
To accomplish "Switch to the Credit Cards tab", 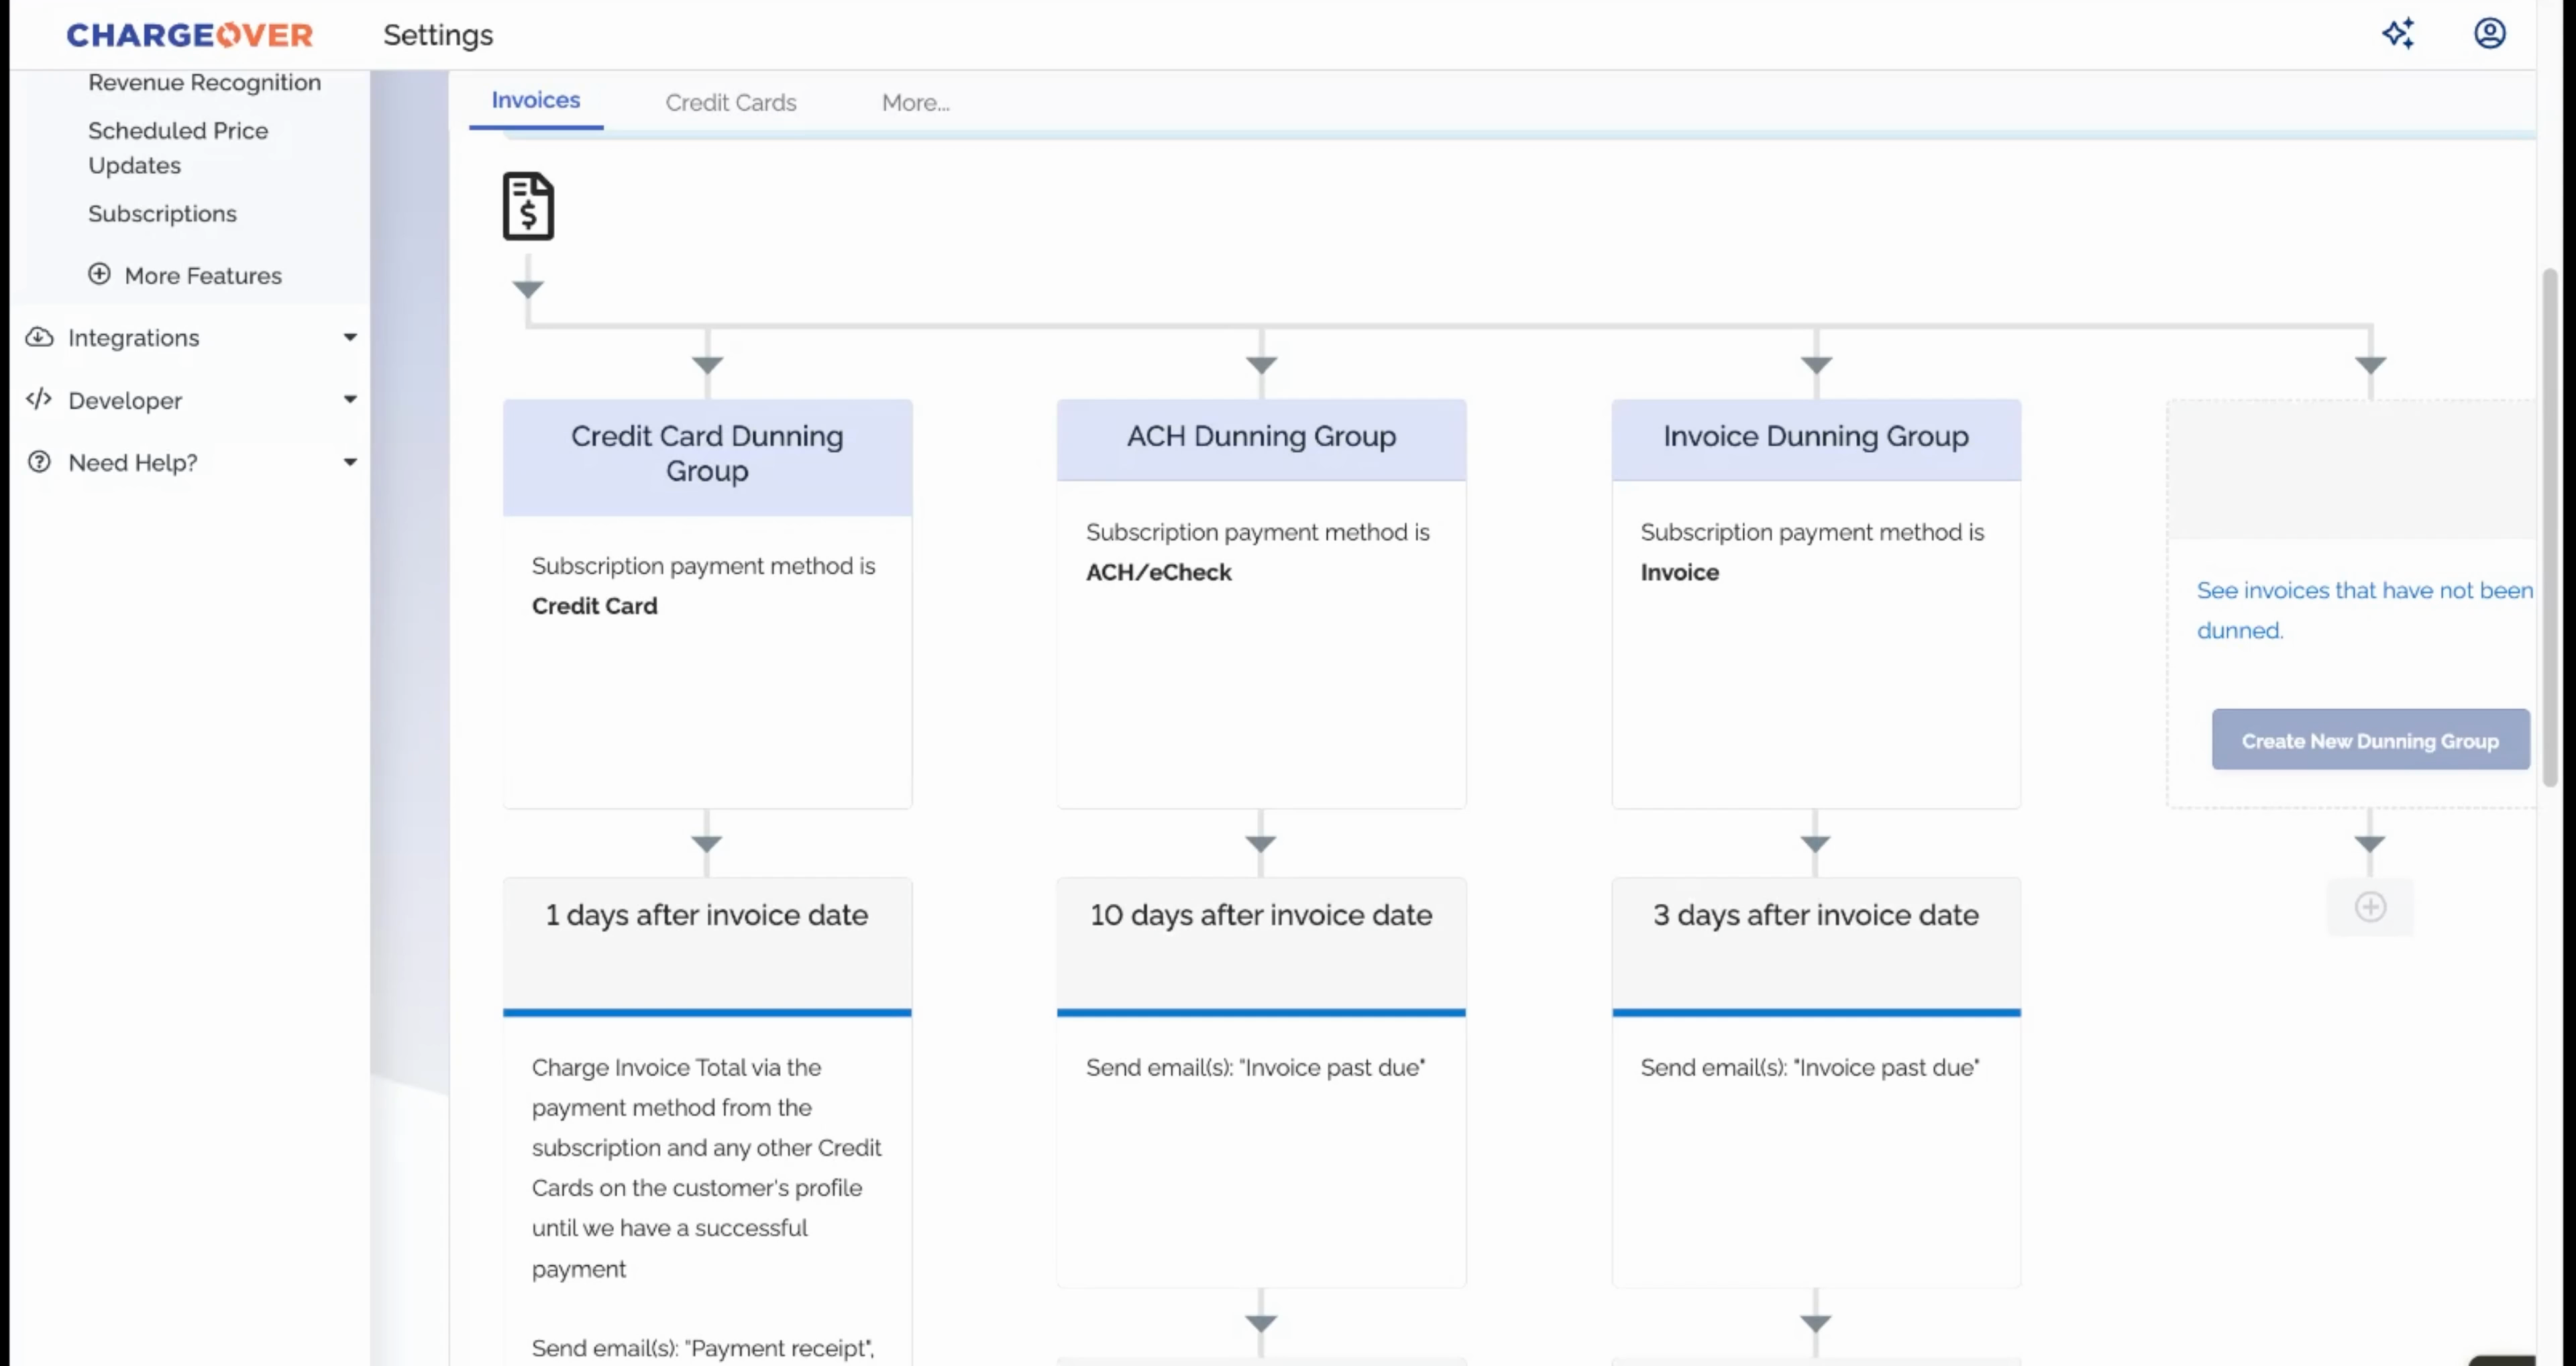I will tap(731, 102).
